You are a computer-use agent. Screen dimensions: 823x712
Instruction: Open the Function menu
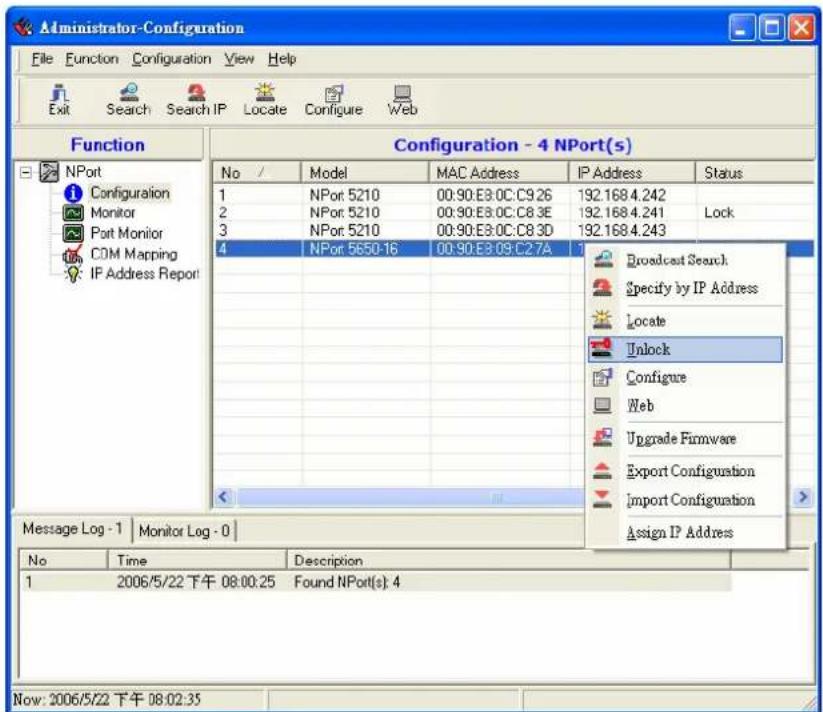pyautogui.click(x=92, y=59)
